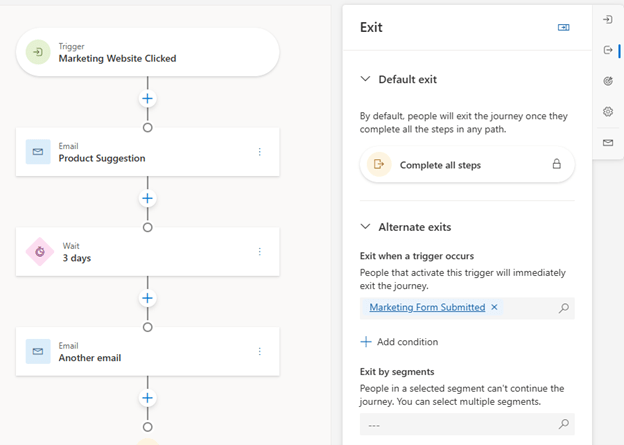
Task: Click the envelope icon in side rail
Action: [x=608, y=143]
